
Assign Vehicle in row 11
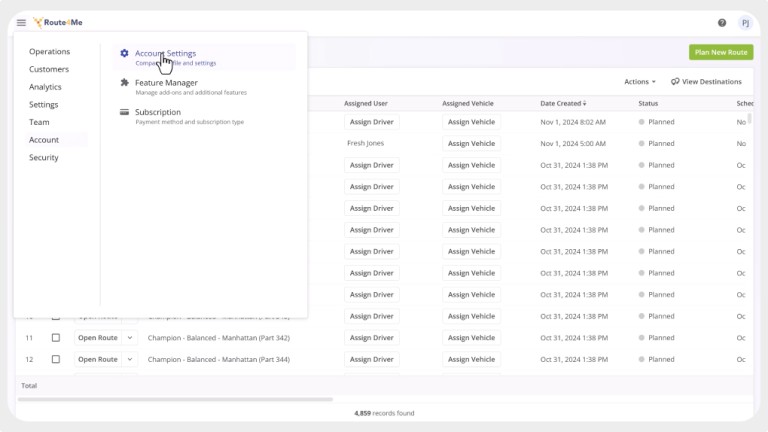(471, 337)
